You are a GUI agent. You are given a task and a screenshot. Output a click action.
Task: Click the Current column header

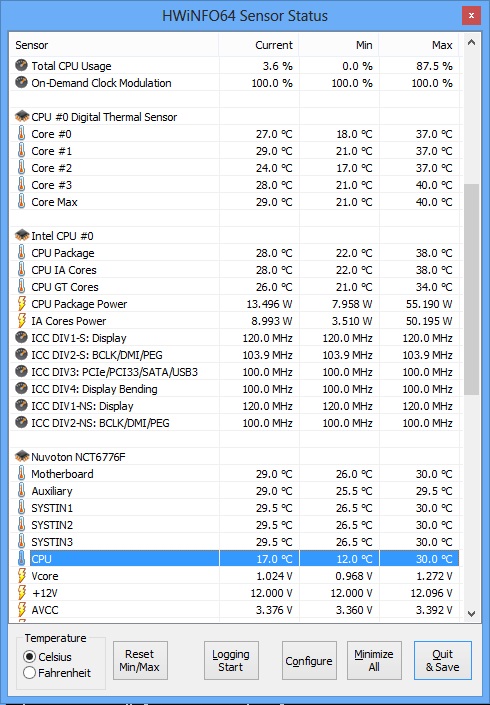coord(259,45)
